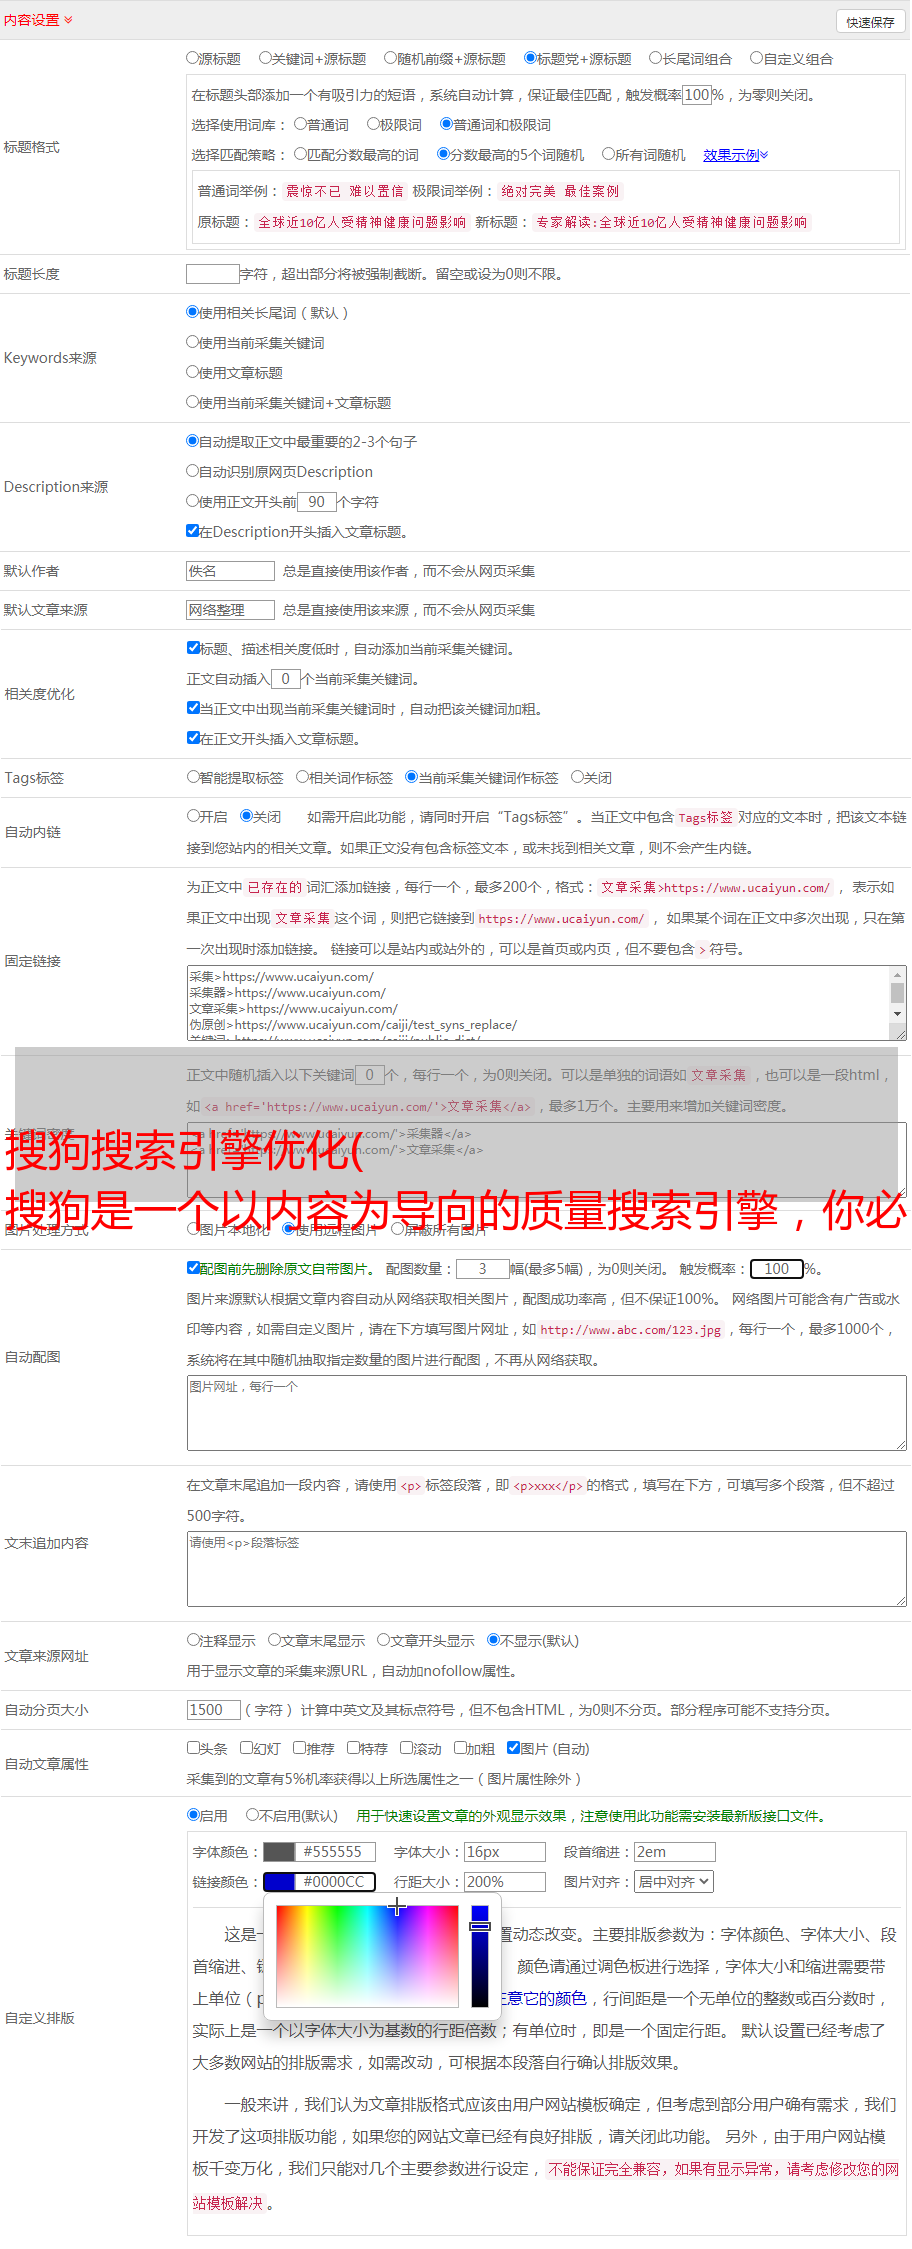Choose 极限词 word library radio
This screenshot has width=912, height=2249.
click(373, 124)
